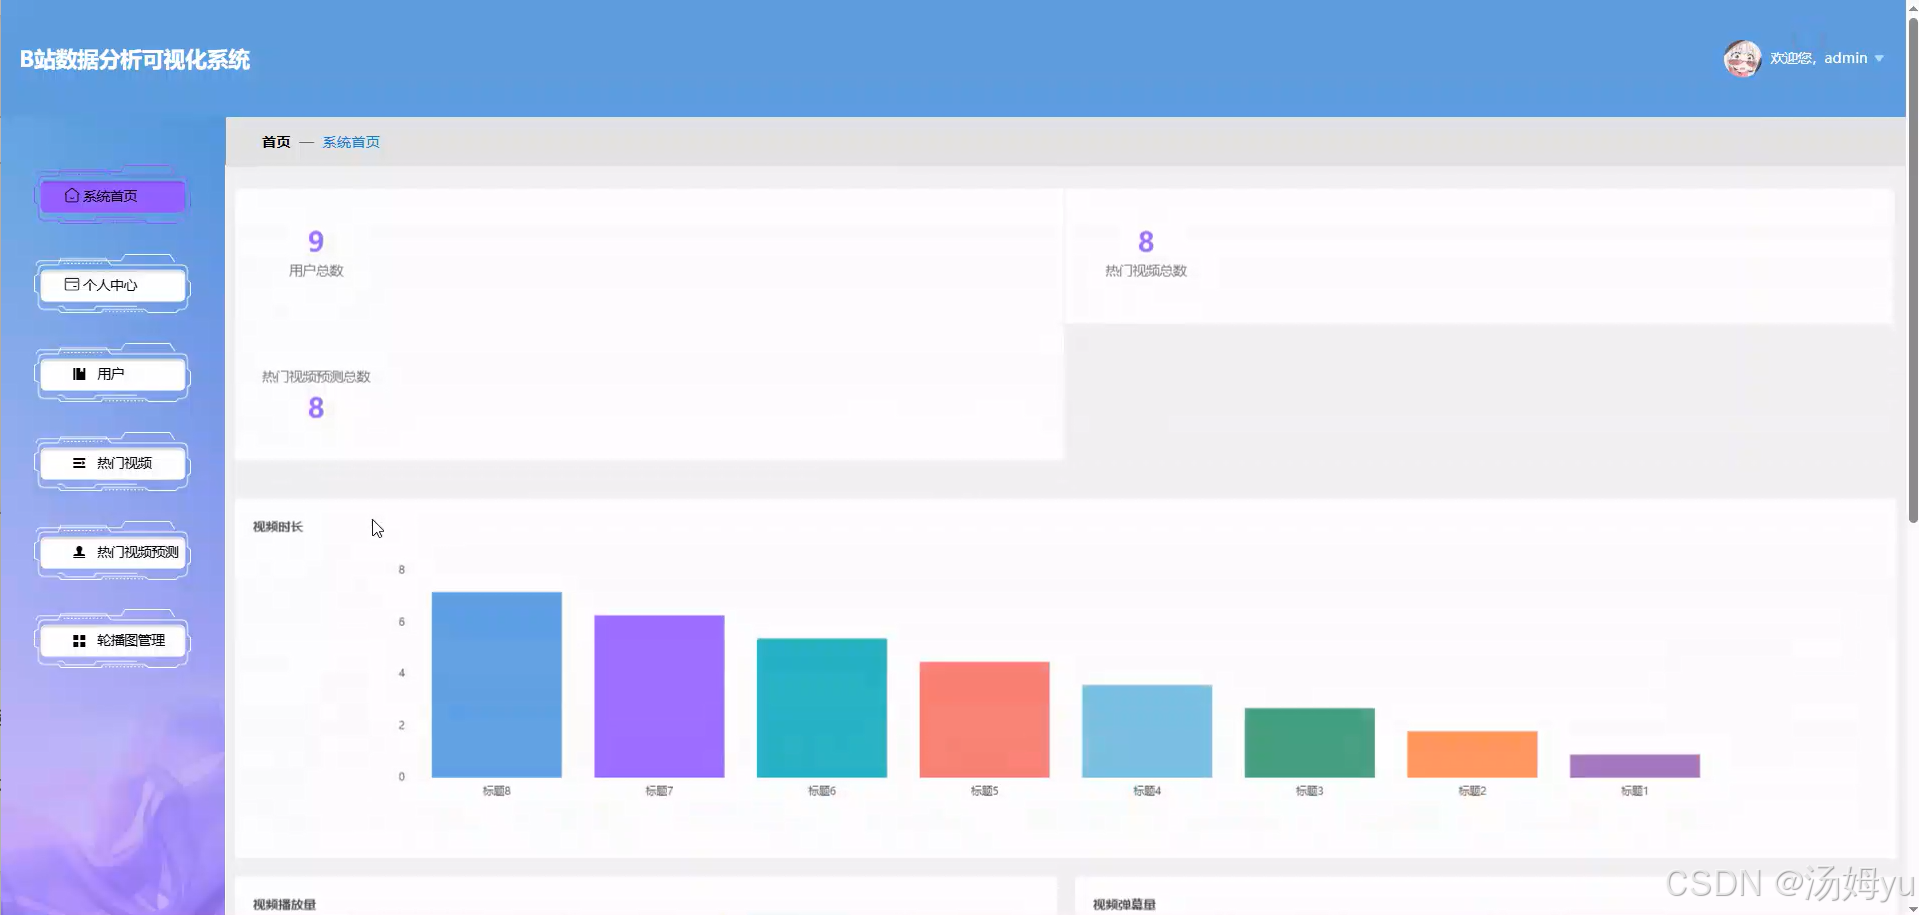Click the 欢迎您, admin greeting text
Image resolution: width=1919 pixels, height=915 pixels.
[1819, 58]
